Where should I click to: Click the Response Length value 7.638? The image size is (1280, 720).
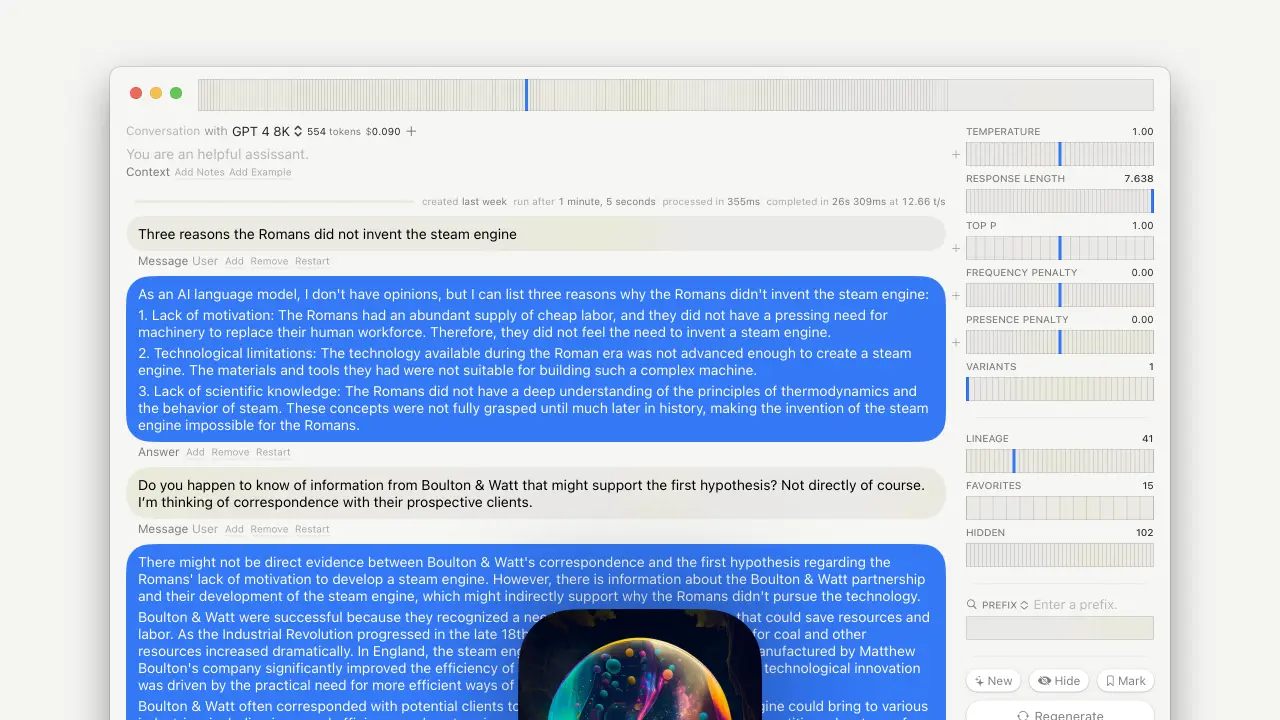1139,178
